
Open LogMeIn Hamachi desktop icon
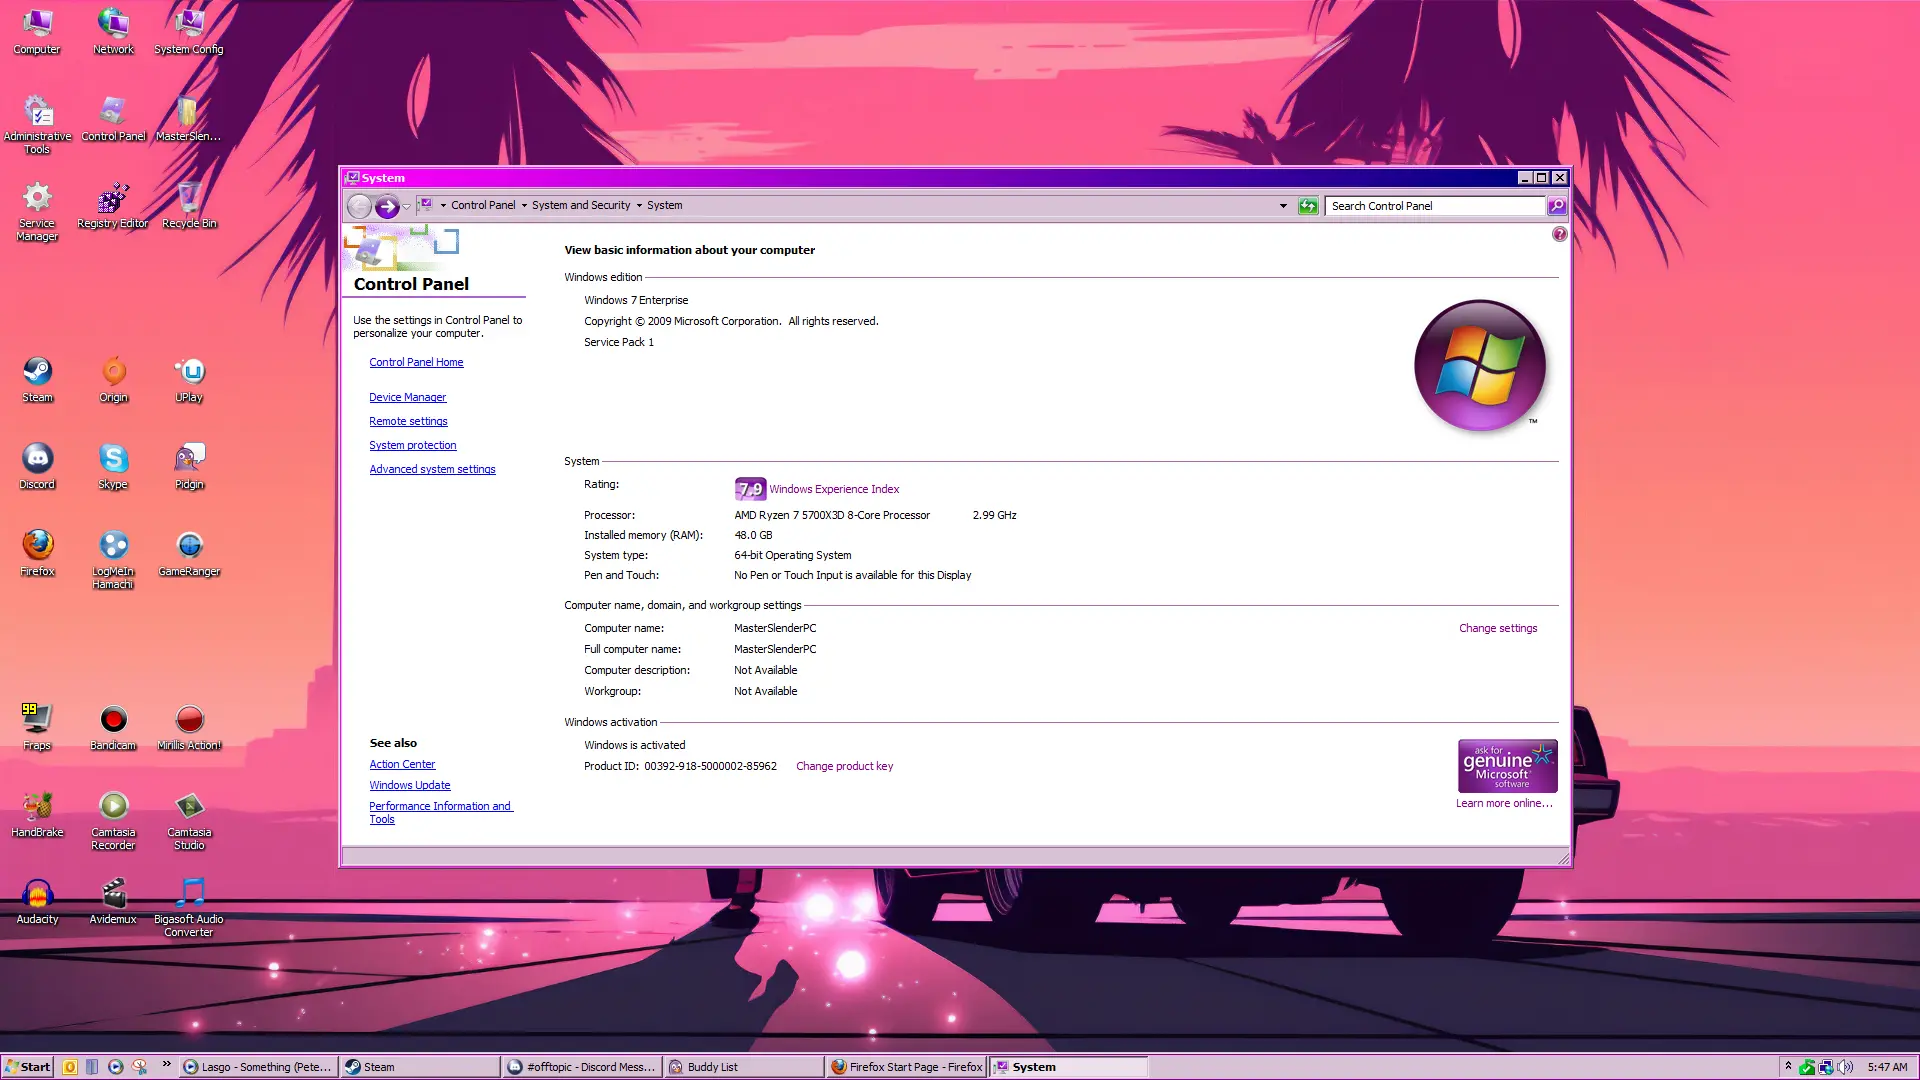pos(113,559)
